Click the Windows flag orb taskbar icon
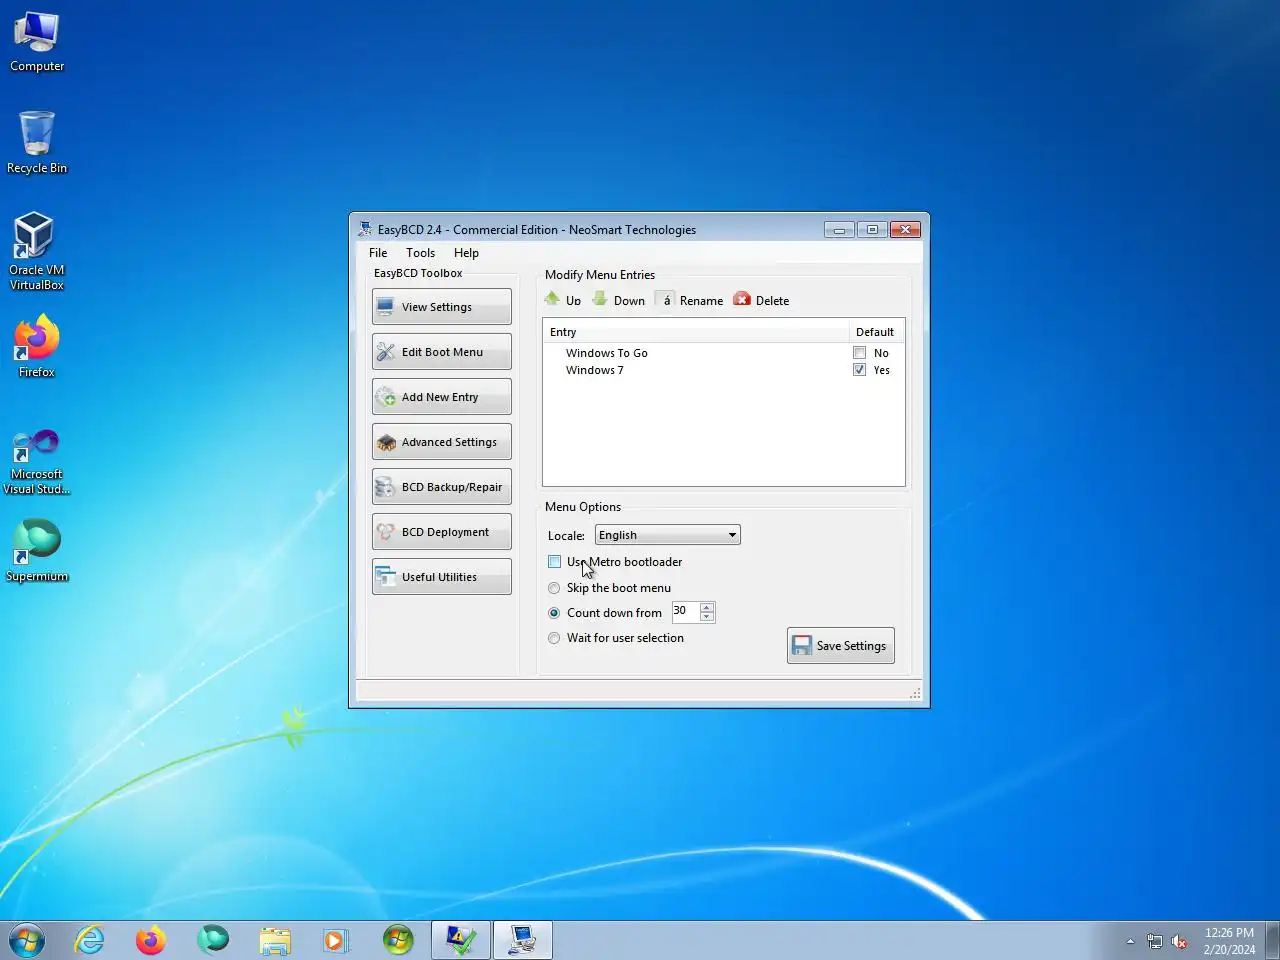The width and height of the screenshot is (1280, 960). (x=398, y=940)
